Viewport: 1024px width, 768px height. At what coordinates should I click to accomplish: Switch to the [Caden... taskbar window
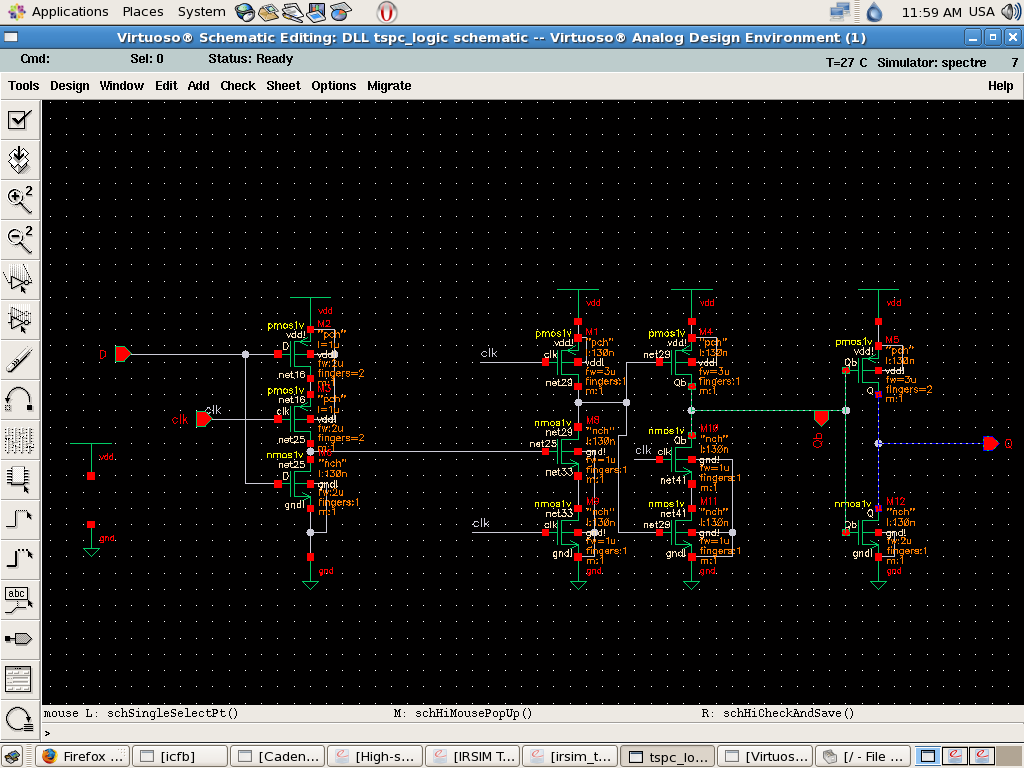[278, 756]
